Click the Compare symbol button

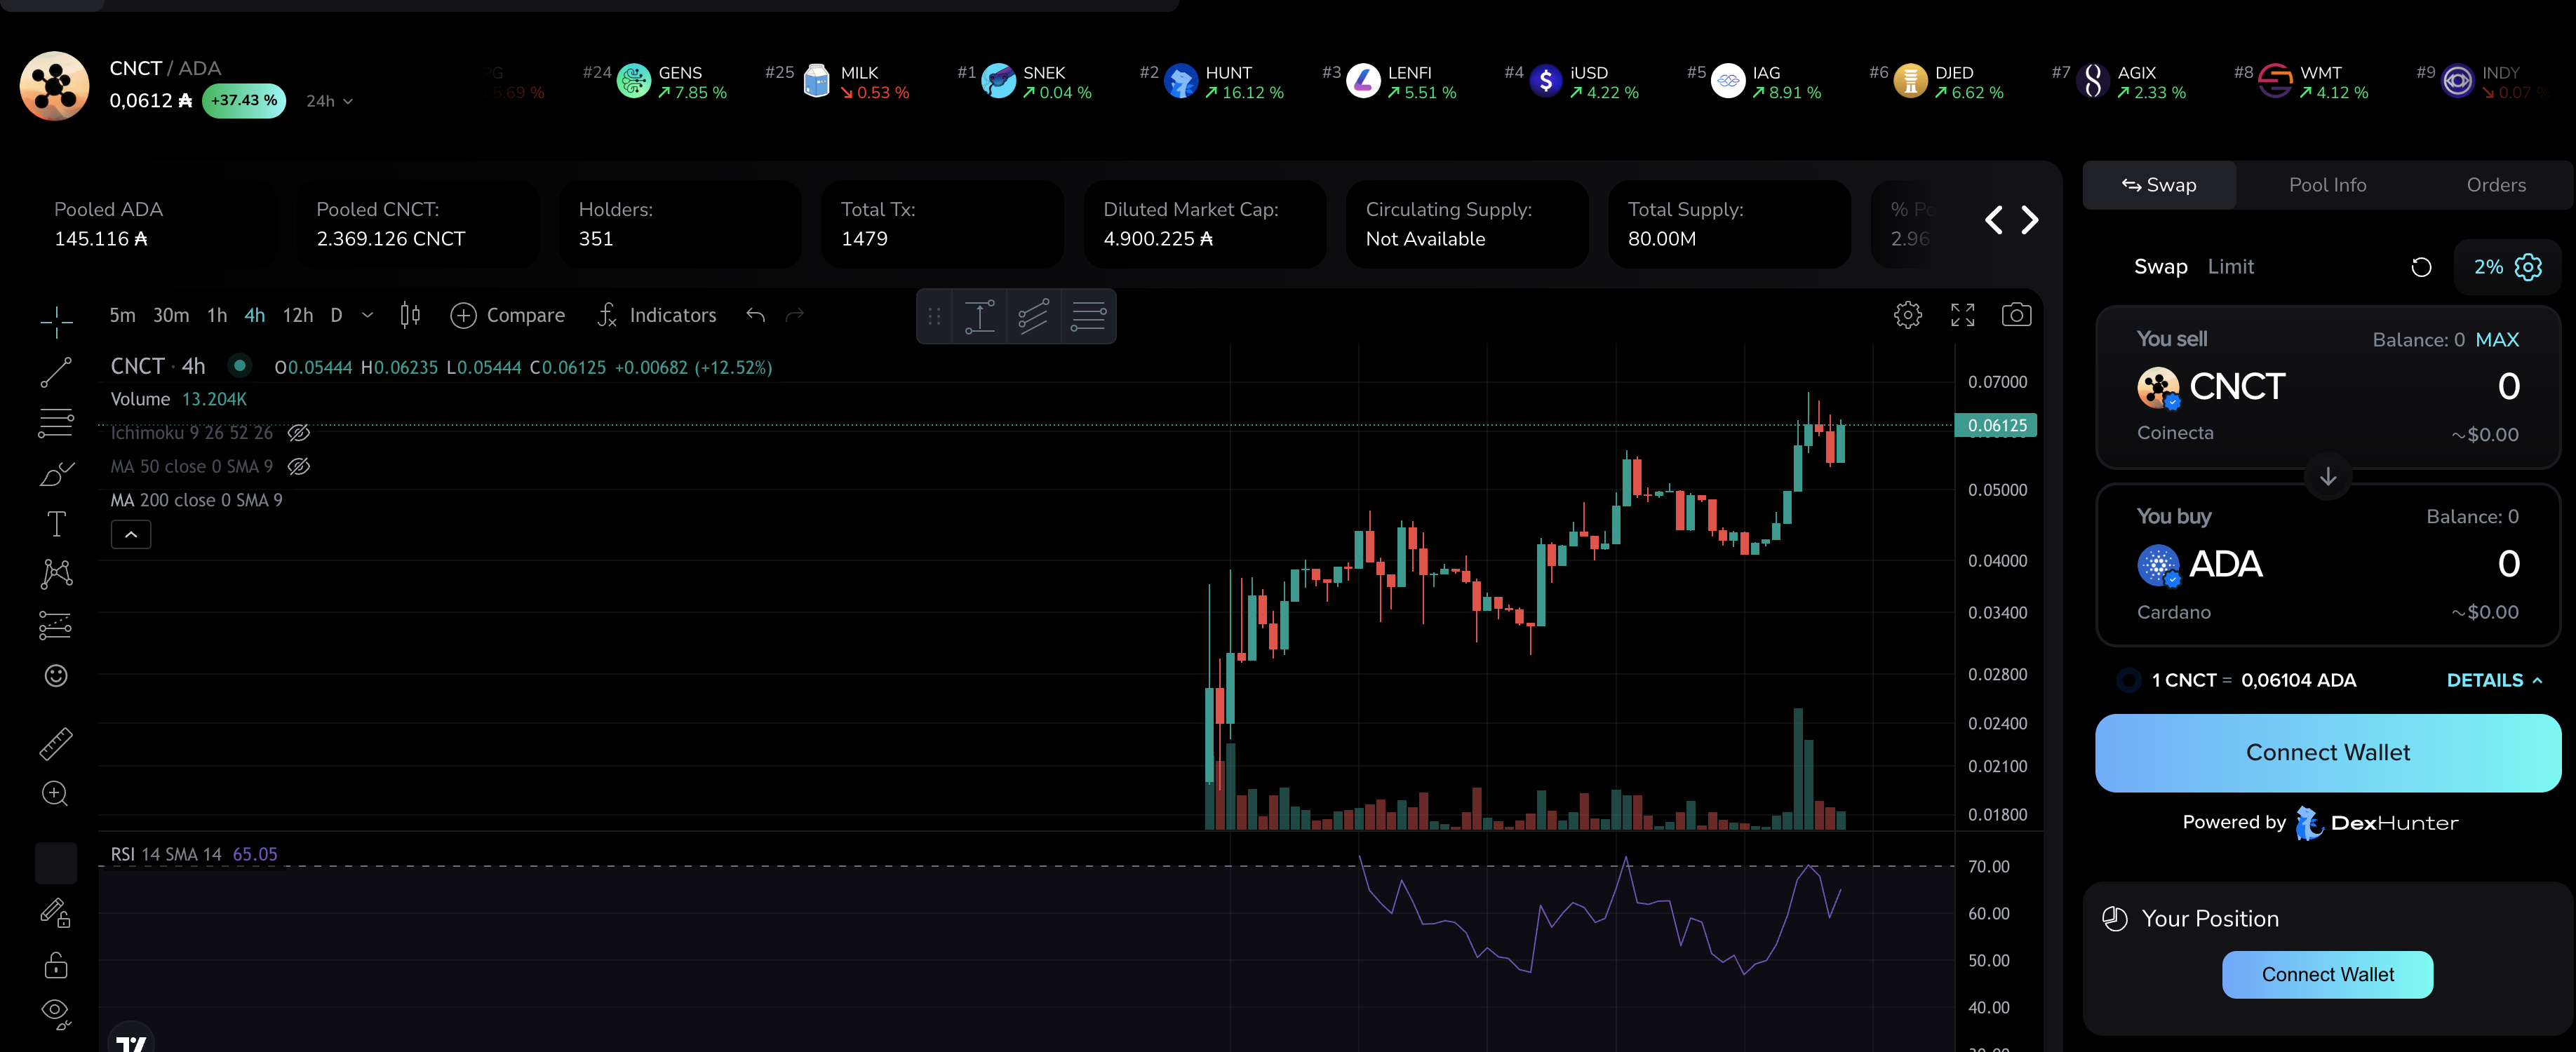point(508,315)
